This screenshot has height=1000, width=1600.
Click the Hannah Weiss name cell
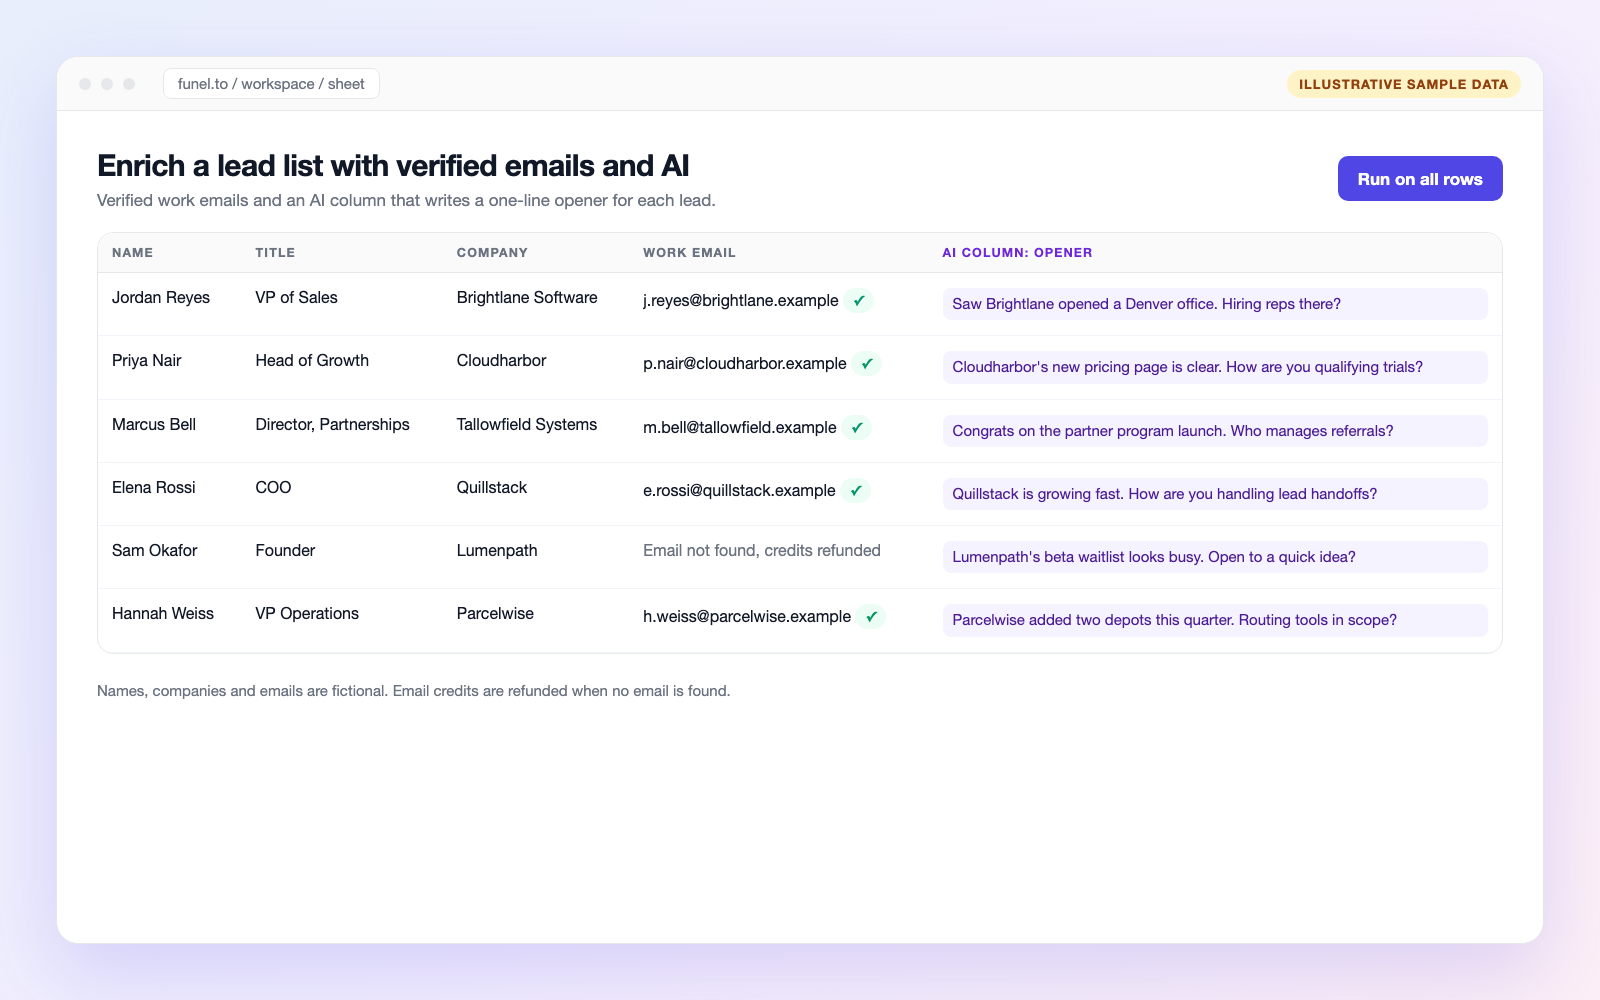coord(163,614)
